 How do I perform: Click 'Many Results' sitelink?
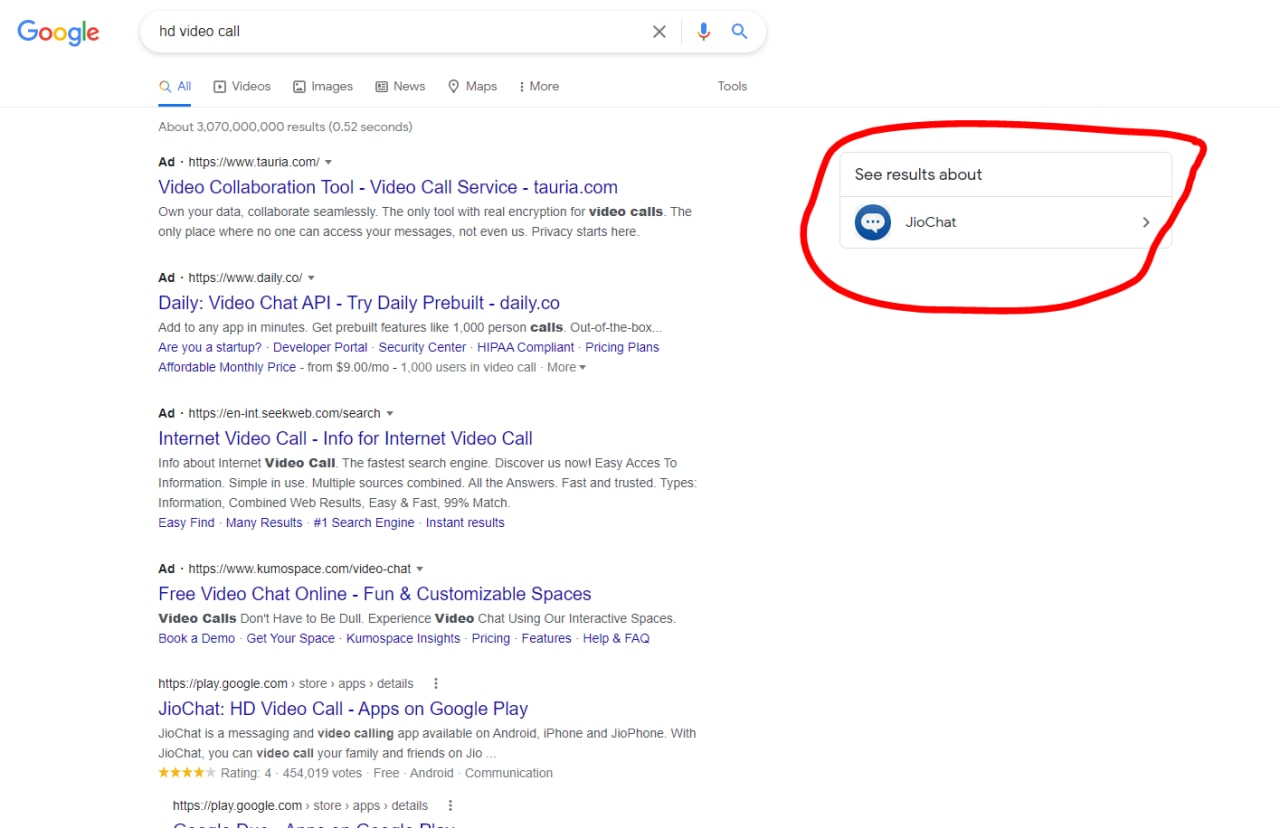pos(264,523)
